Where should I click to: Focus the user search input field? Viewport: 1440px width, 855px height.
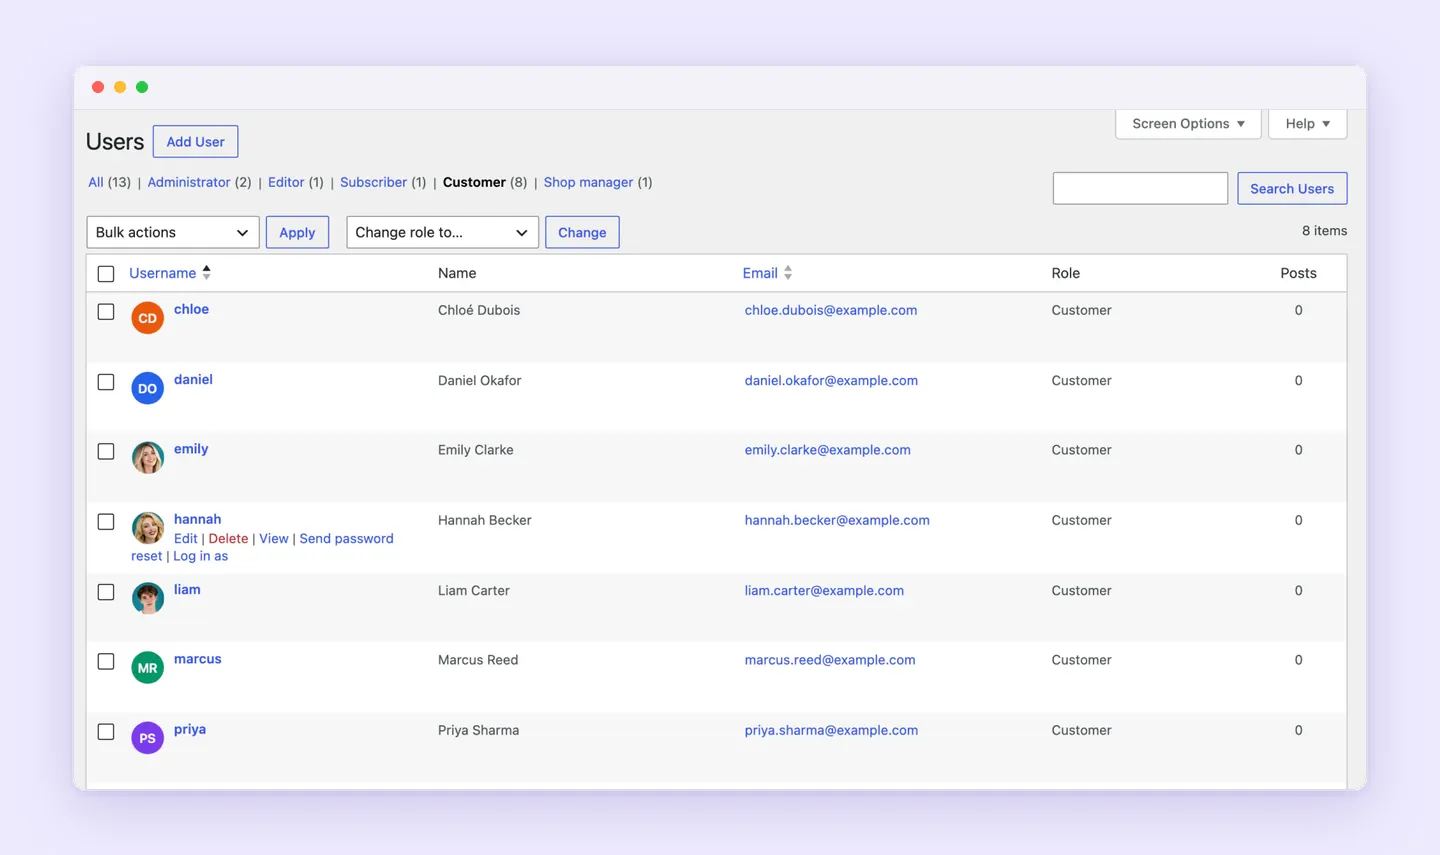click(x=1140, y=188)
